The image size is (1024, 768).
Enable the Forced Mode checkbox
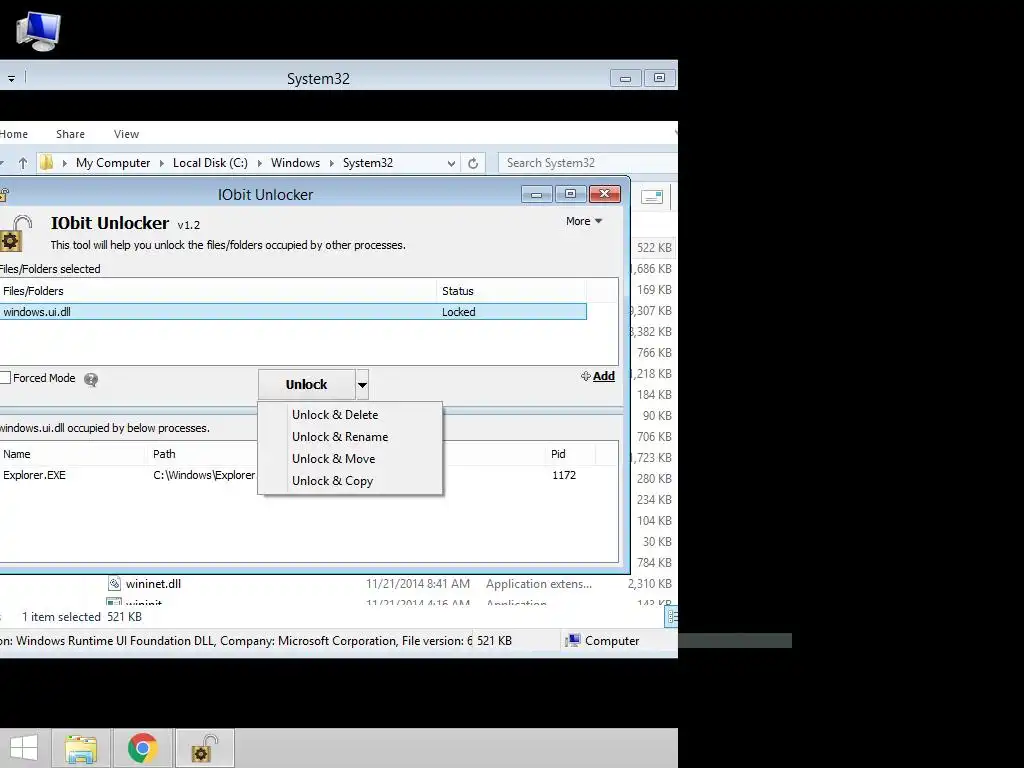coord(5,378)
